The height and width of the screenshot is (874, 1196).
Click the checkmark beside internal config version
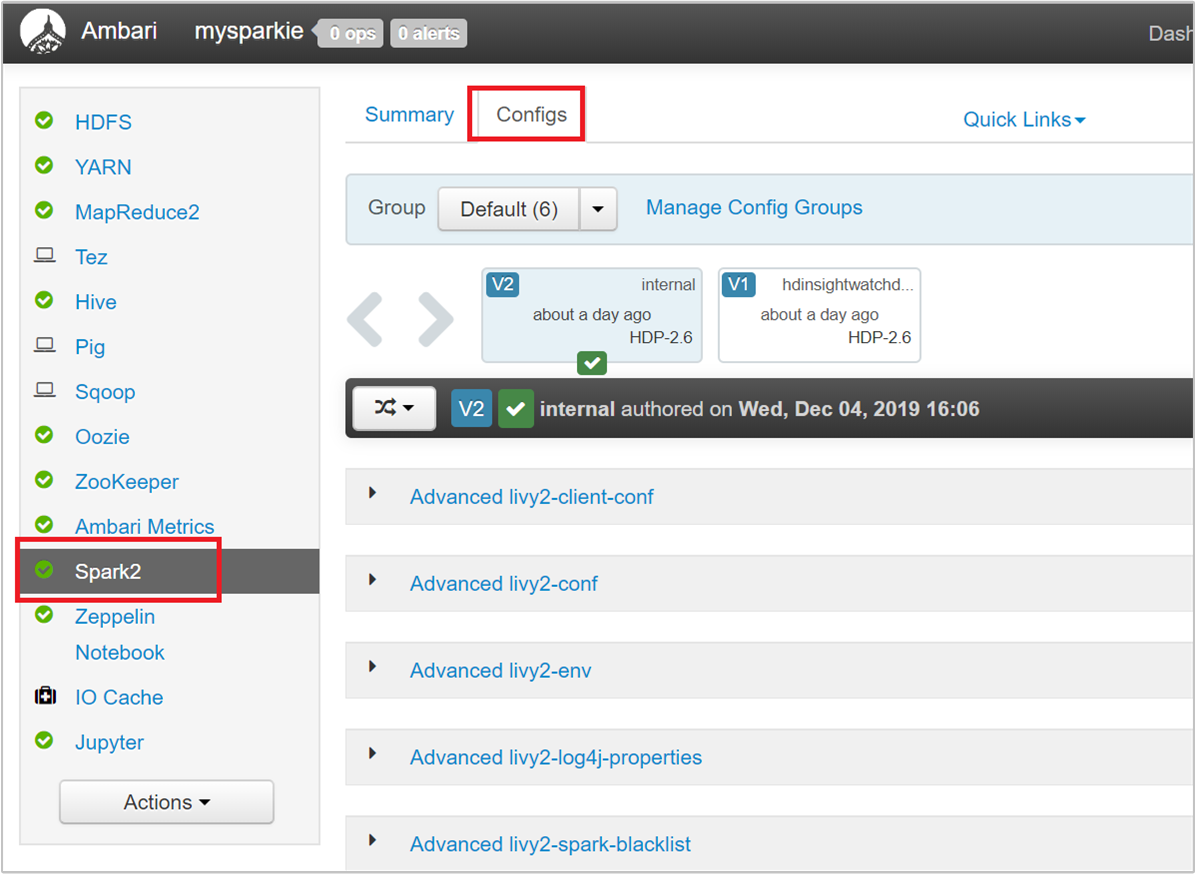tap(516, 408)
